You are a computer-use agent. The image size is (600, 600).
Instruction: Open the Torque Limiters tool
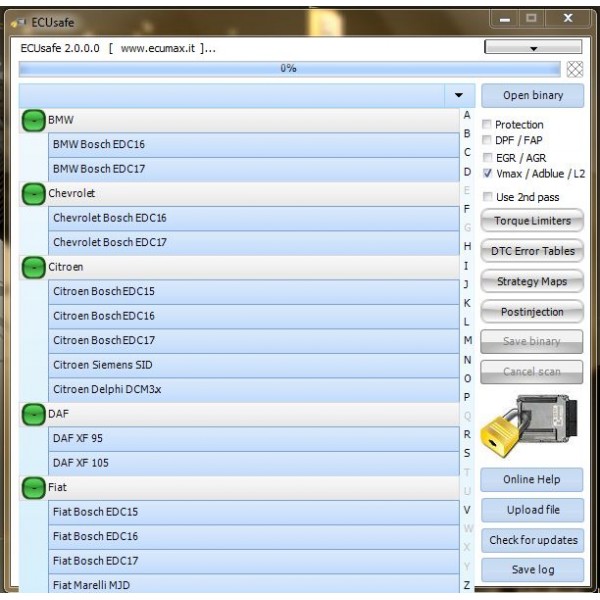click(532, 220)
